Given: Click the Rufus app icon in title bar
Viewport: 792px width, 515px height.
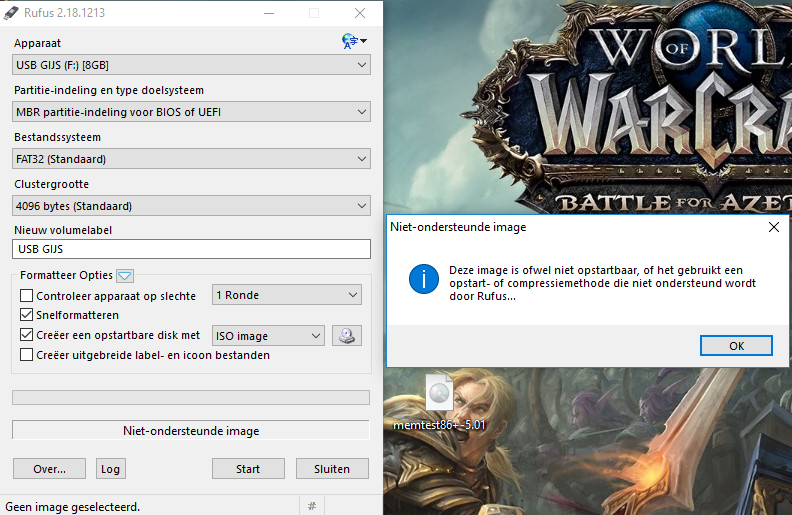Looking at the screenshot, I should 11,13.
